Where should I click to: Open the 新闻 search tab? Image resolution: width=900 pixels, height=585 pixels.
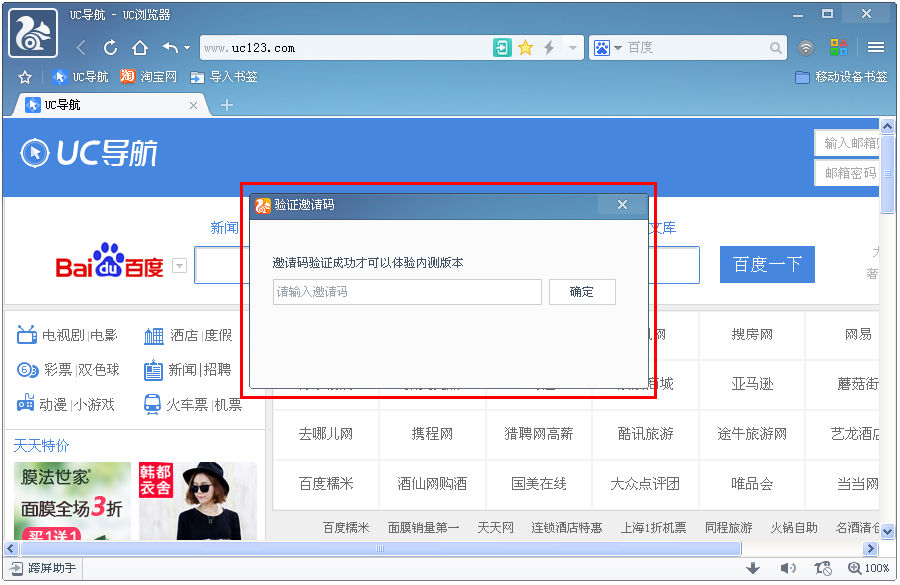pos(224,228)
